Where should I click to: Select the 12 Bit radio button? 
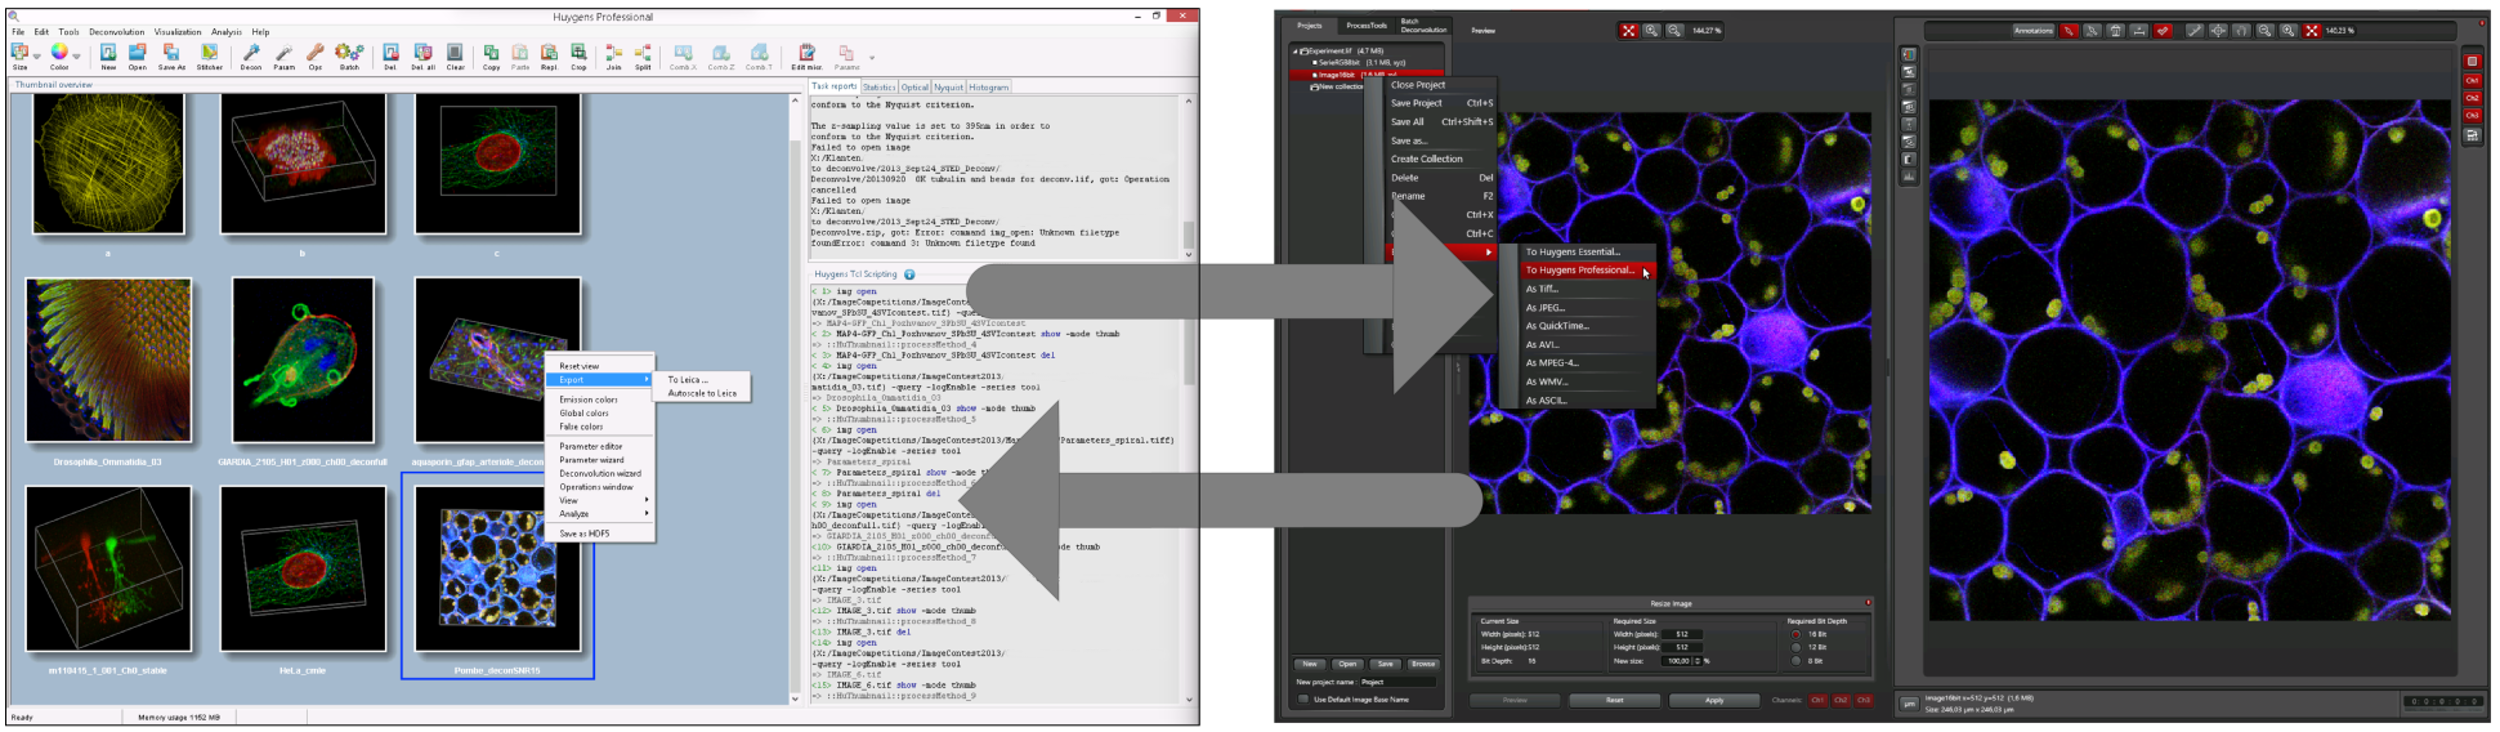point(1796,648)
